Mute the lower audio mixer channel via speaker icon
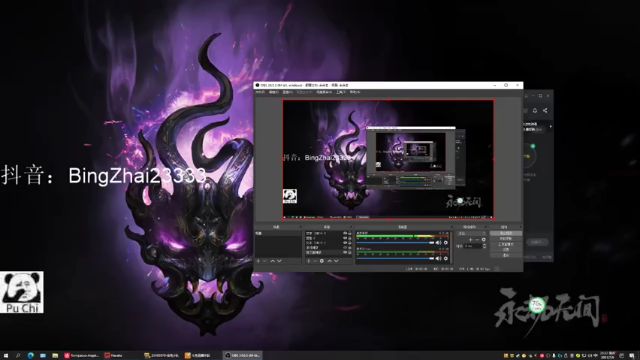This screenshot has height=360, width=640. [438, 258]
